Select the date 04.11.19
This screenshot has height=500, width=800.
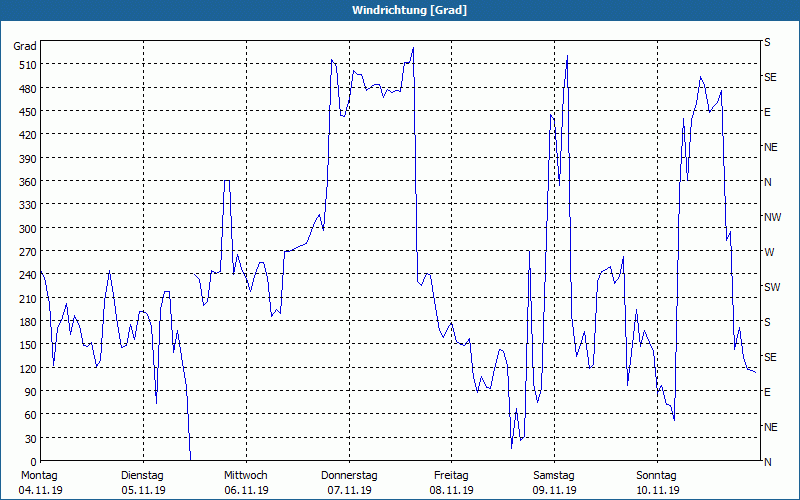coord(40,490)
